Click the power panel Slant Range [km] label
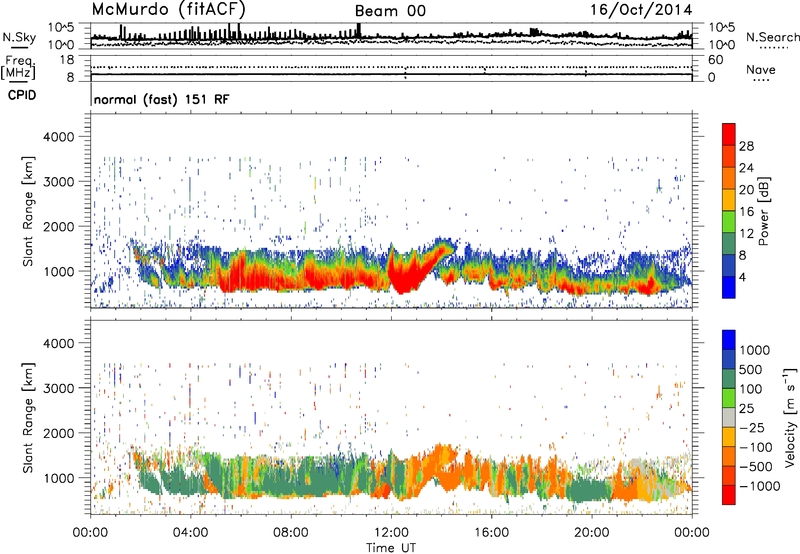Screen dimensions: 800x554 click(x=28, y=211)
